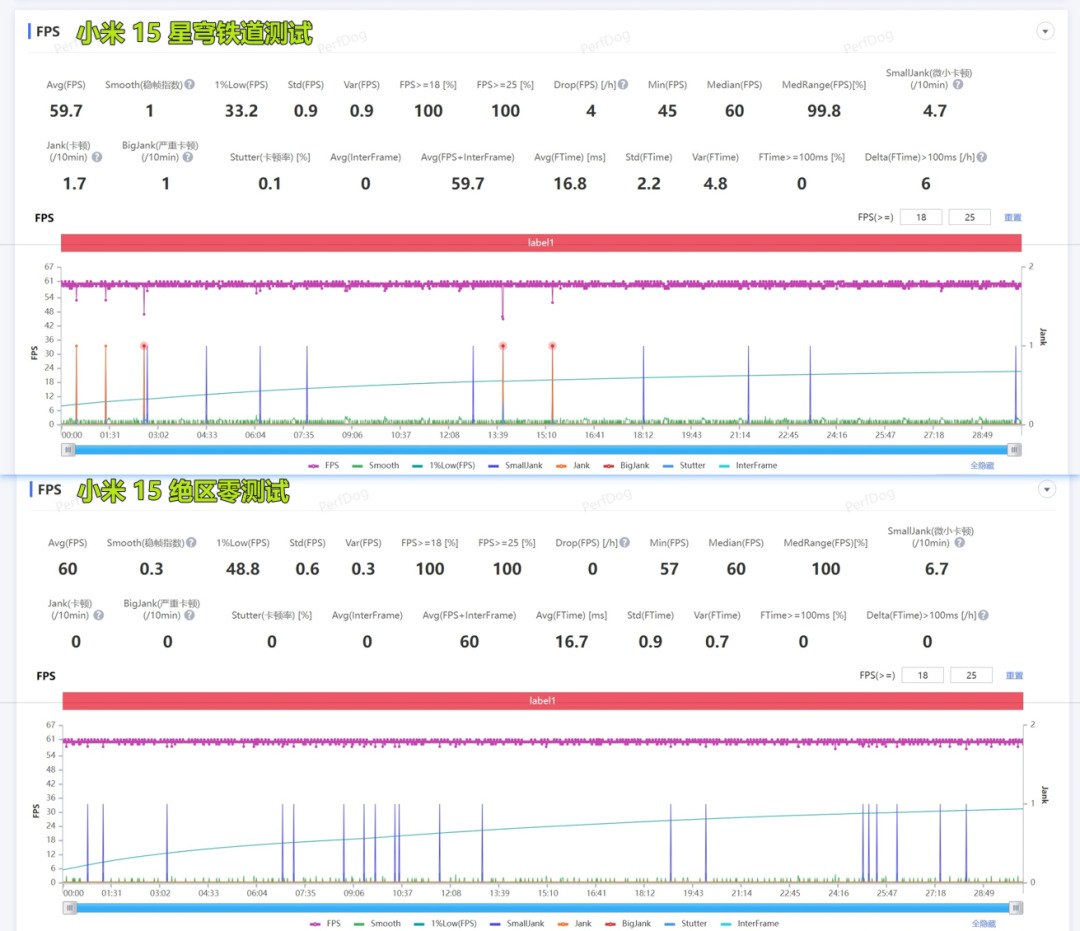
Task: Toggle the Stutter legend series in 绝区零 chart
Action: [x=686, y=923]
